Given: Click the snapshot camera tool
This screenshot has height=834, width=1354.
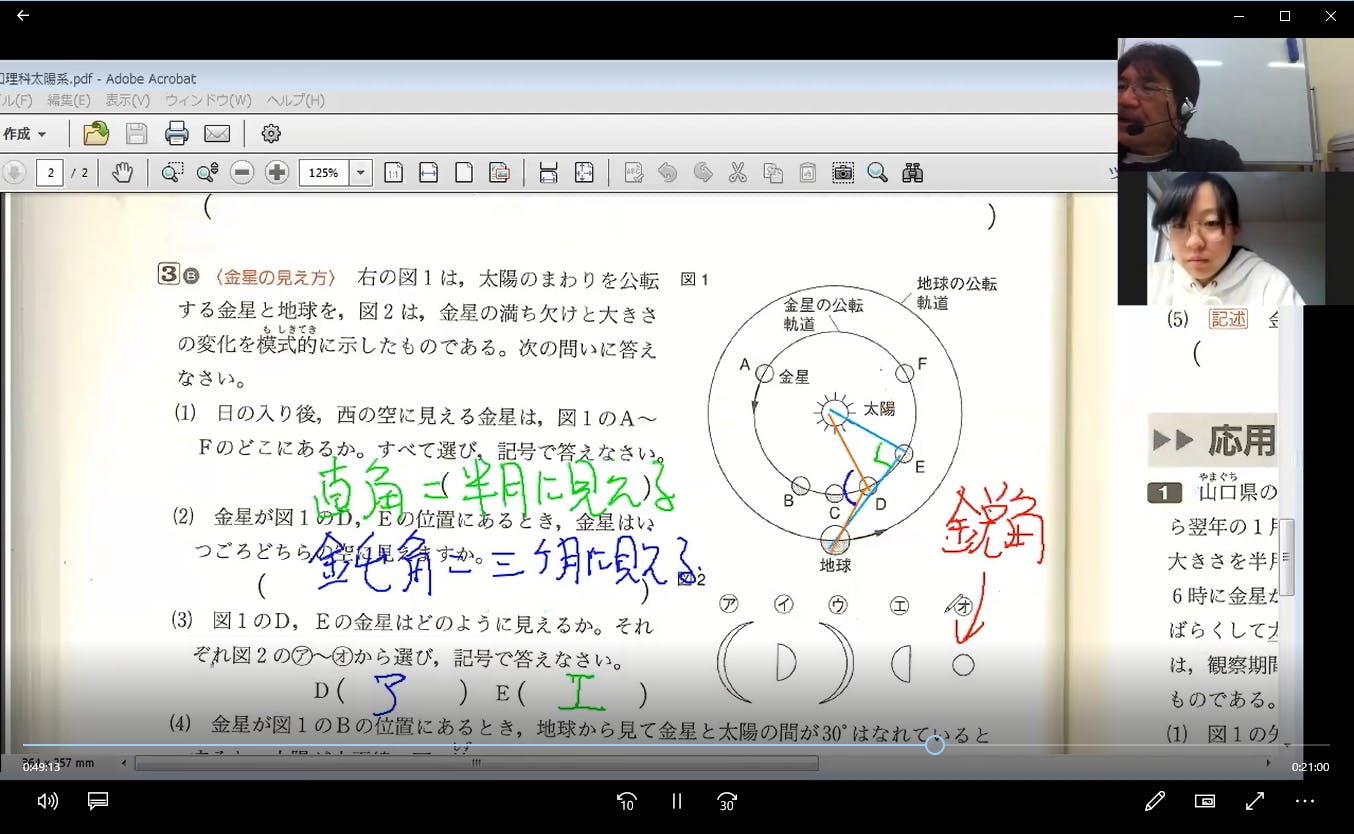Looking at the screenshot, I should point(843,173).
